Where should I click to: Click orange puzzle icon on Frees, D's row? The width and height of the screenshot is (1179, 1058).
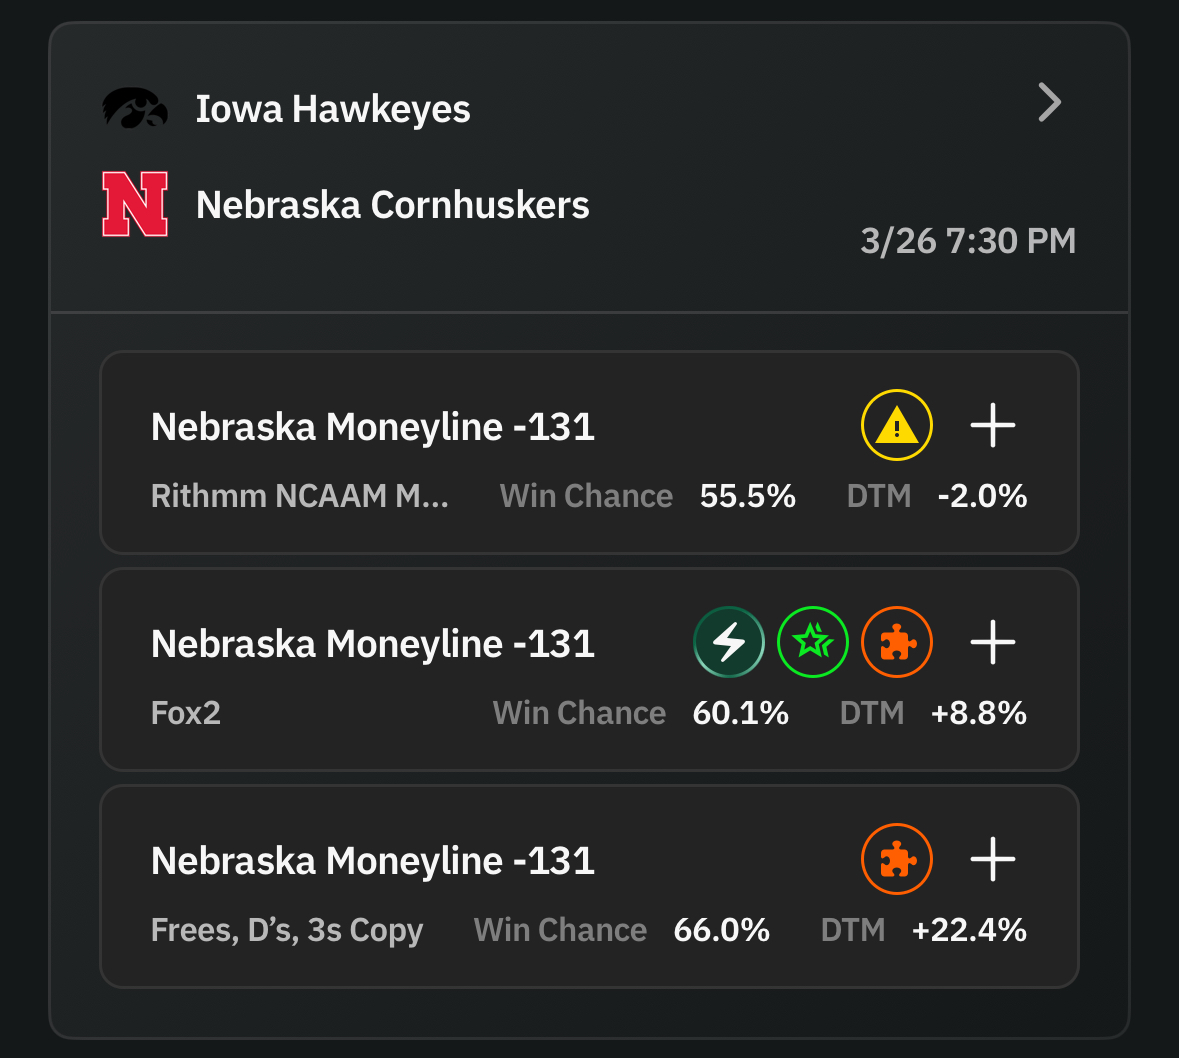tap(897, 859)
